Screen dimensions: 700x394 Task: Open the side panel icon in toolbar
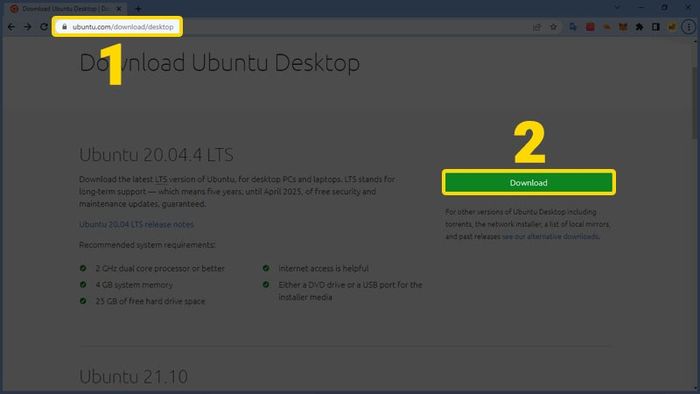point(655,27)
